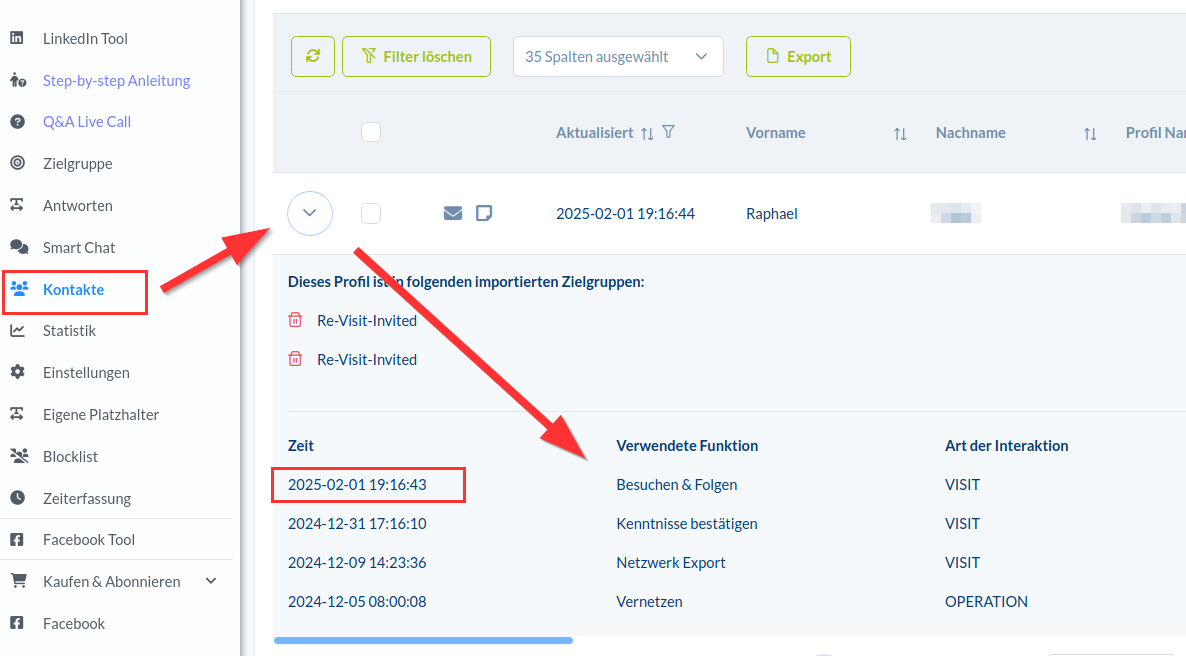
Task: Check the checkbox in Raphael's row
Action: (x=371, y=213)
